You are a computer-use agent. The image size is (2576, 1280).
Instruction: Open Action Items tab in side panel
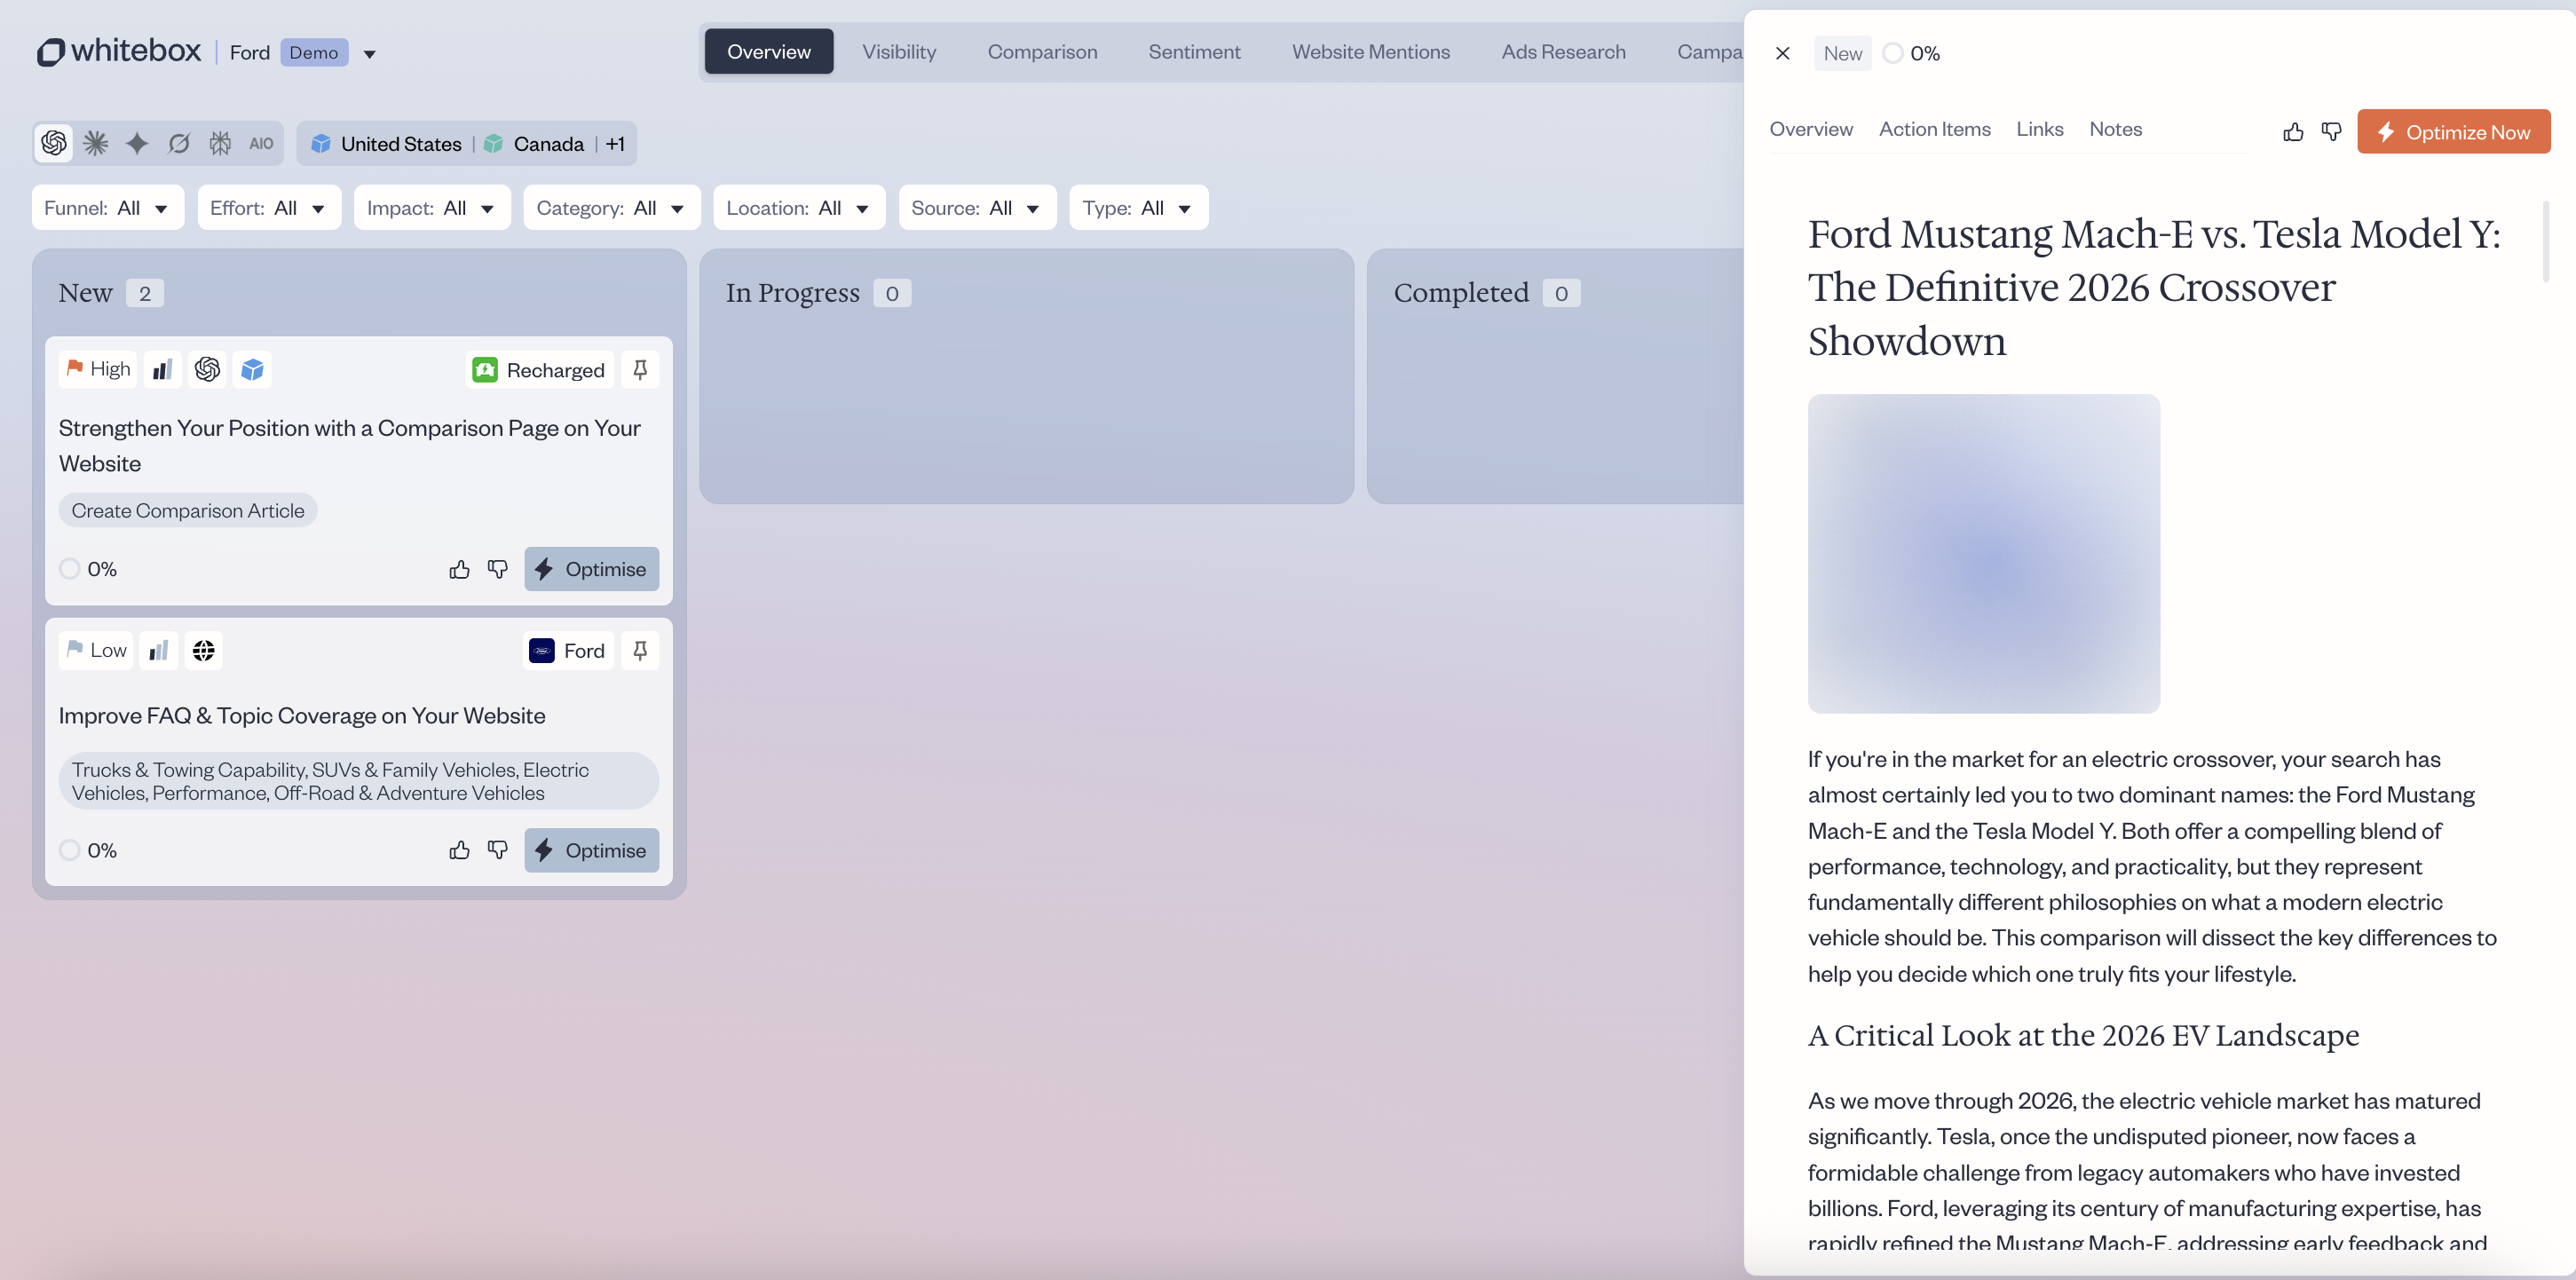click(1934, 129)
